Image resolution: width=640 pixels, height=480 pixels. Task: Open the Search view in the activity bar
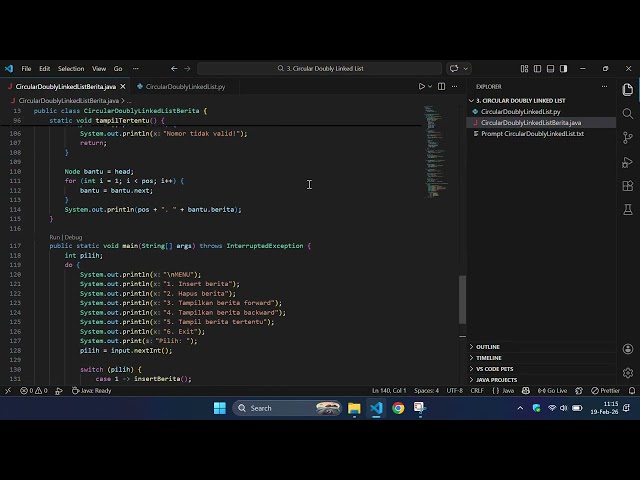(x=628, y=113)
